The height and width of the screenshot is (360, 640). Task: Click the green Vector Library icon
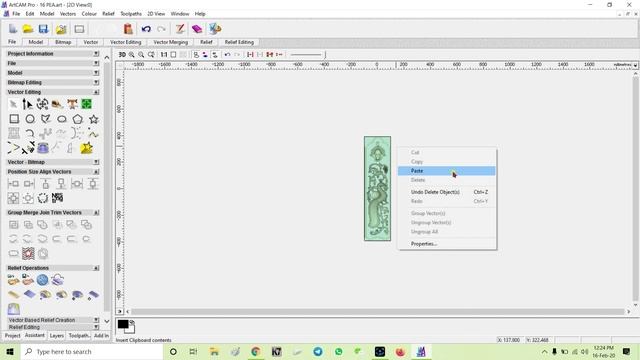87,104
